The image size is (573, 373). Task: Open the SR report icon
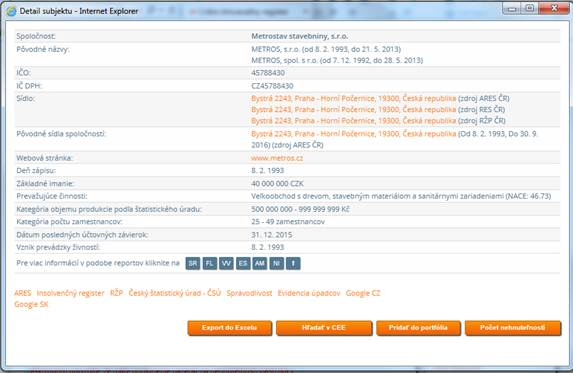193,263
